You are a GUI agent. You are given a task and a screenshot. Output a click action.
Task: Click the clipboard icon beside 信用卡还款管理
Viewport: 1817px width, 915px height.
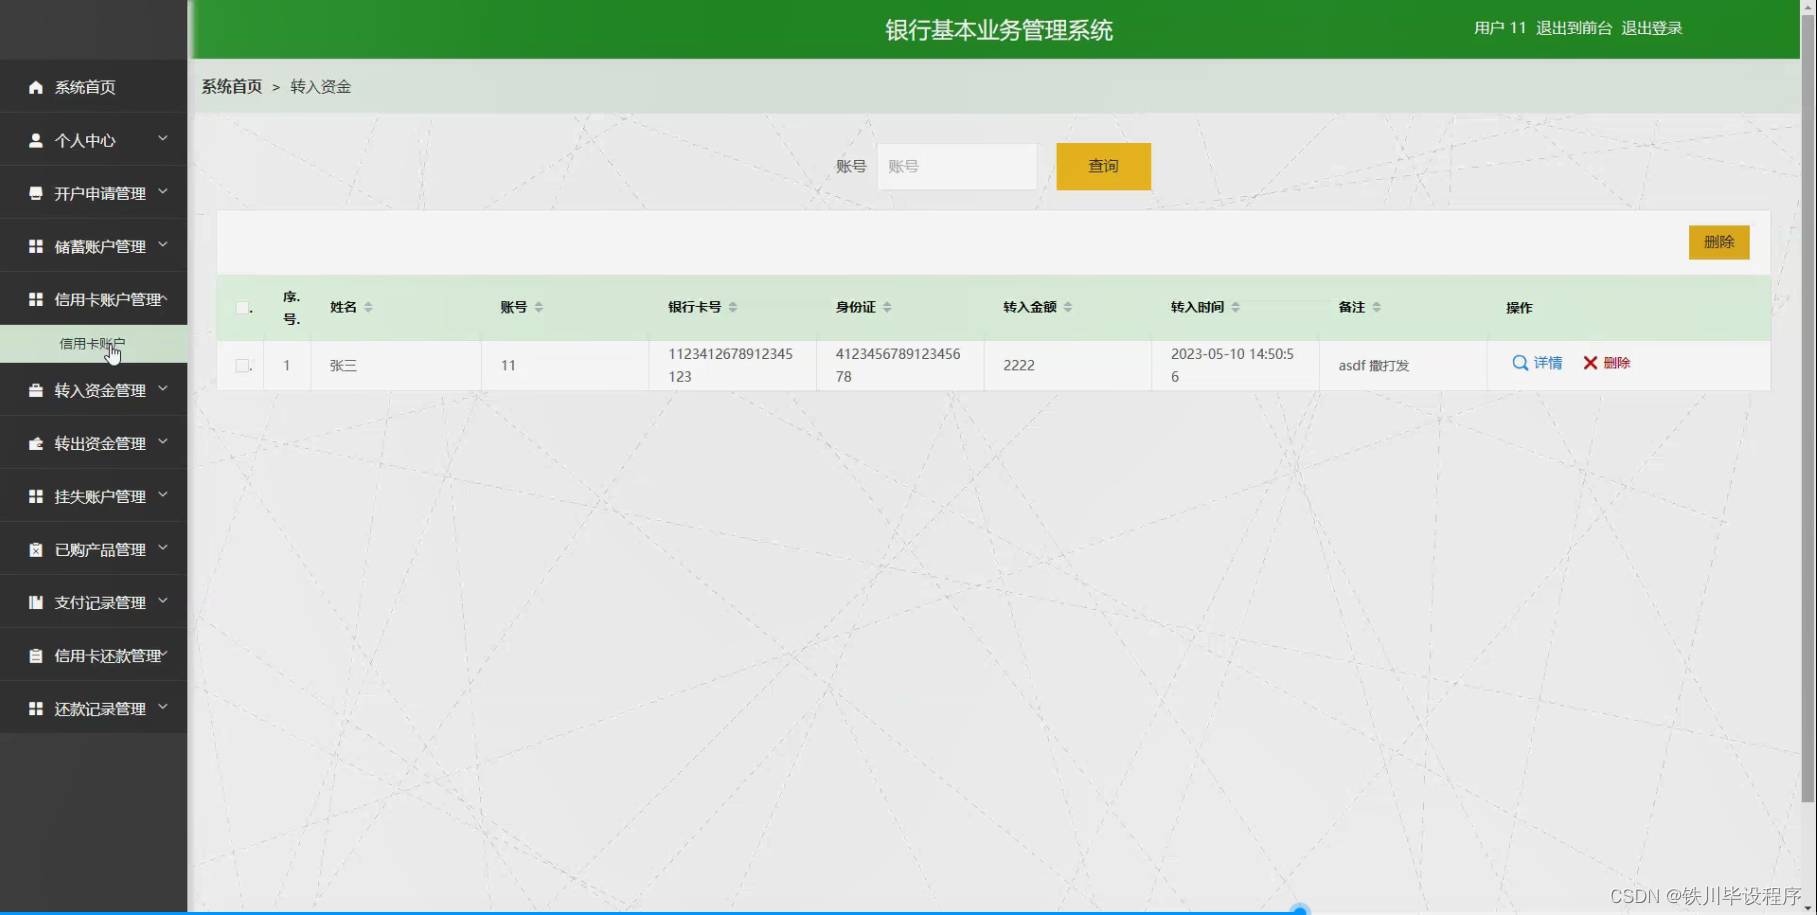click(36, 656)
